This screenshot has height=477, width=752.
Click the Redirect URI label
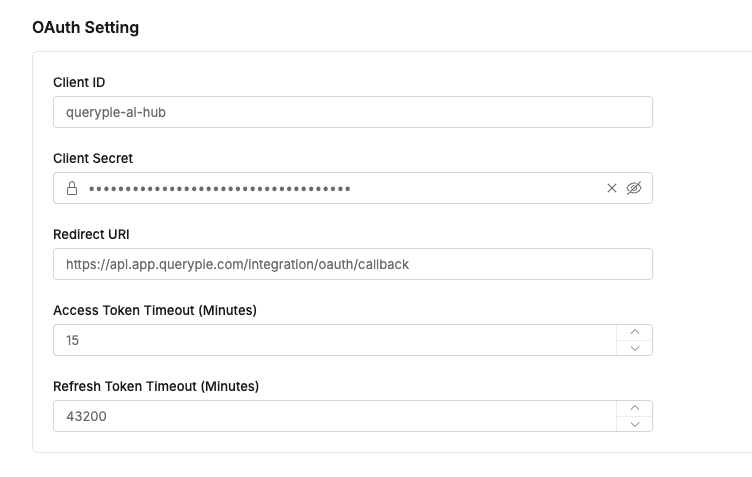tap(91, 234)
